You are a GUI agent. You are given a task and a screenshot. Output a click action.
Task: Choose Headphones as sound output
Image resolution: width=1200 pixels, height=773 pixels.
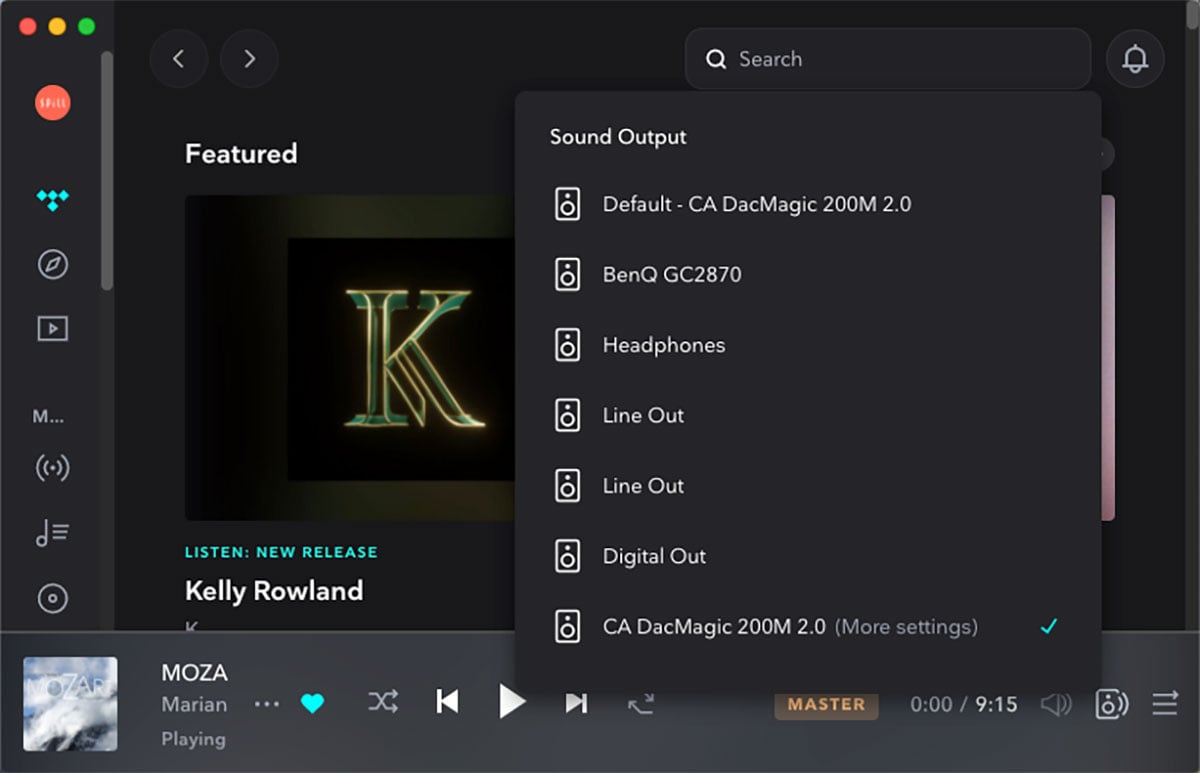tap(808, 345)
